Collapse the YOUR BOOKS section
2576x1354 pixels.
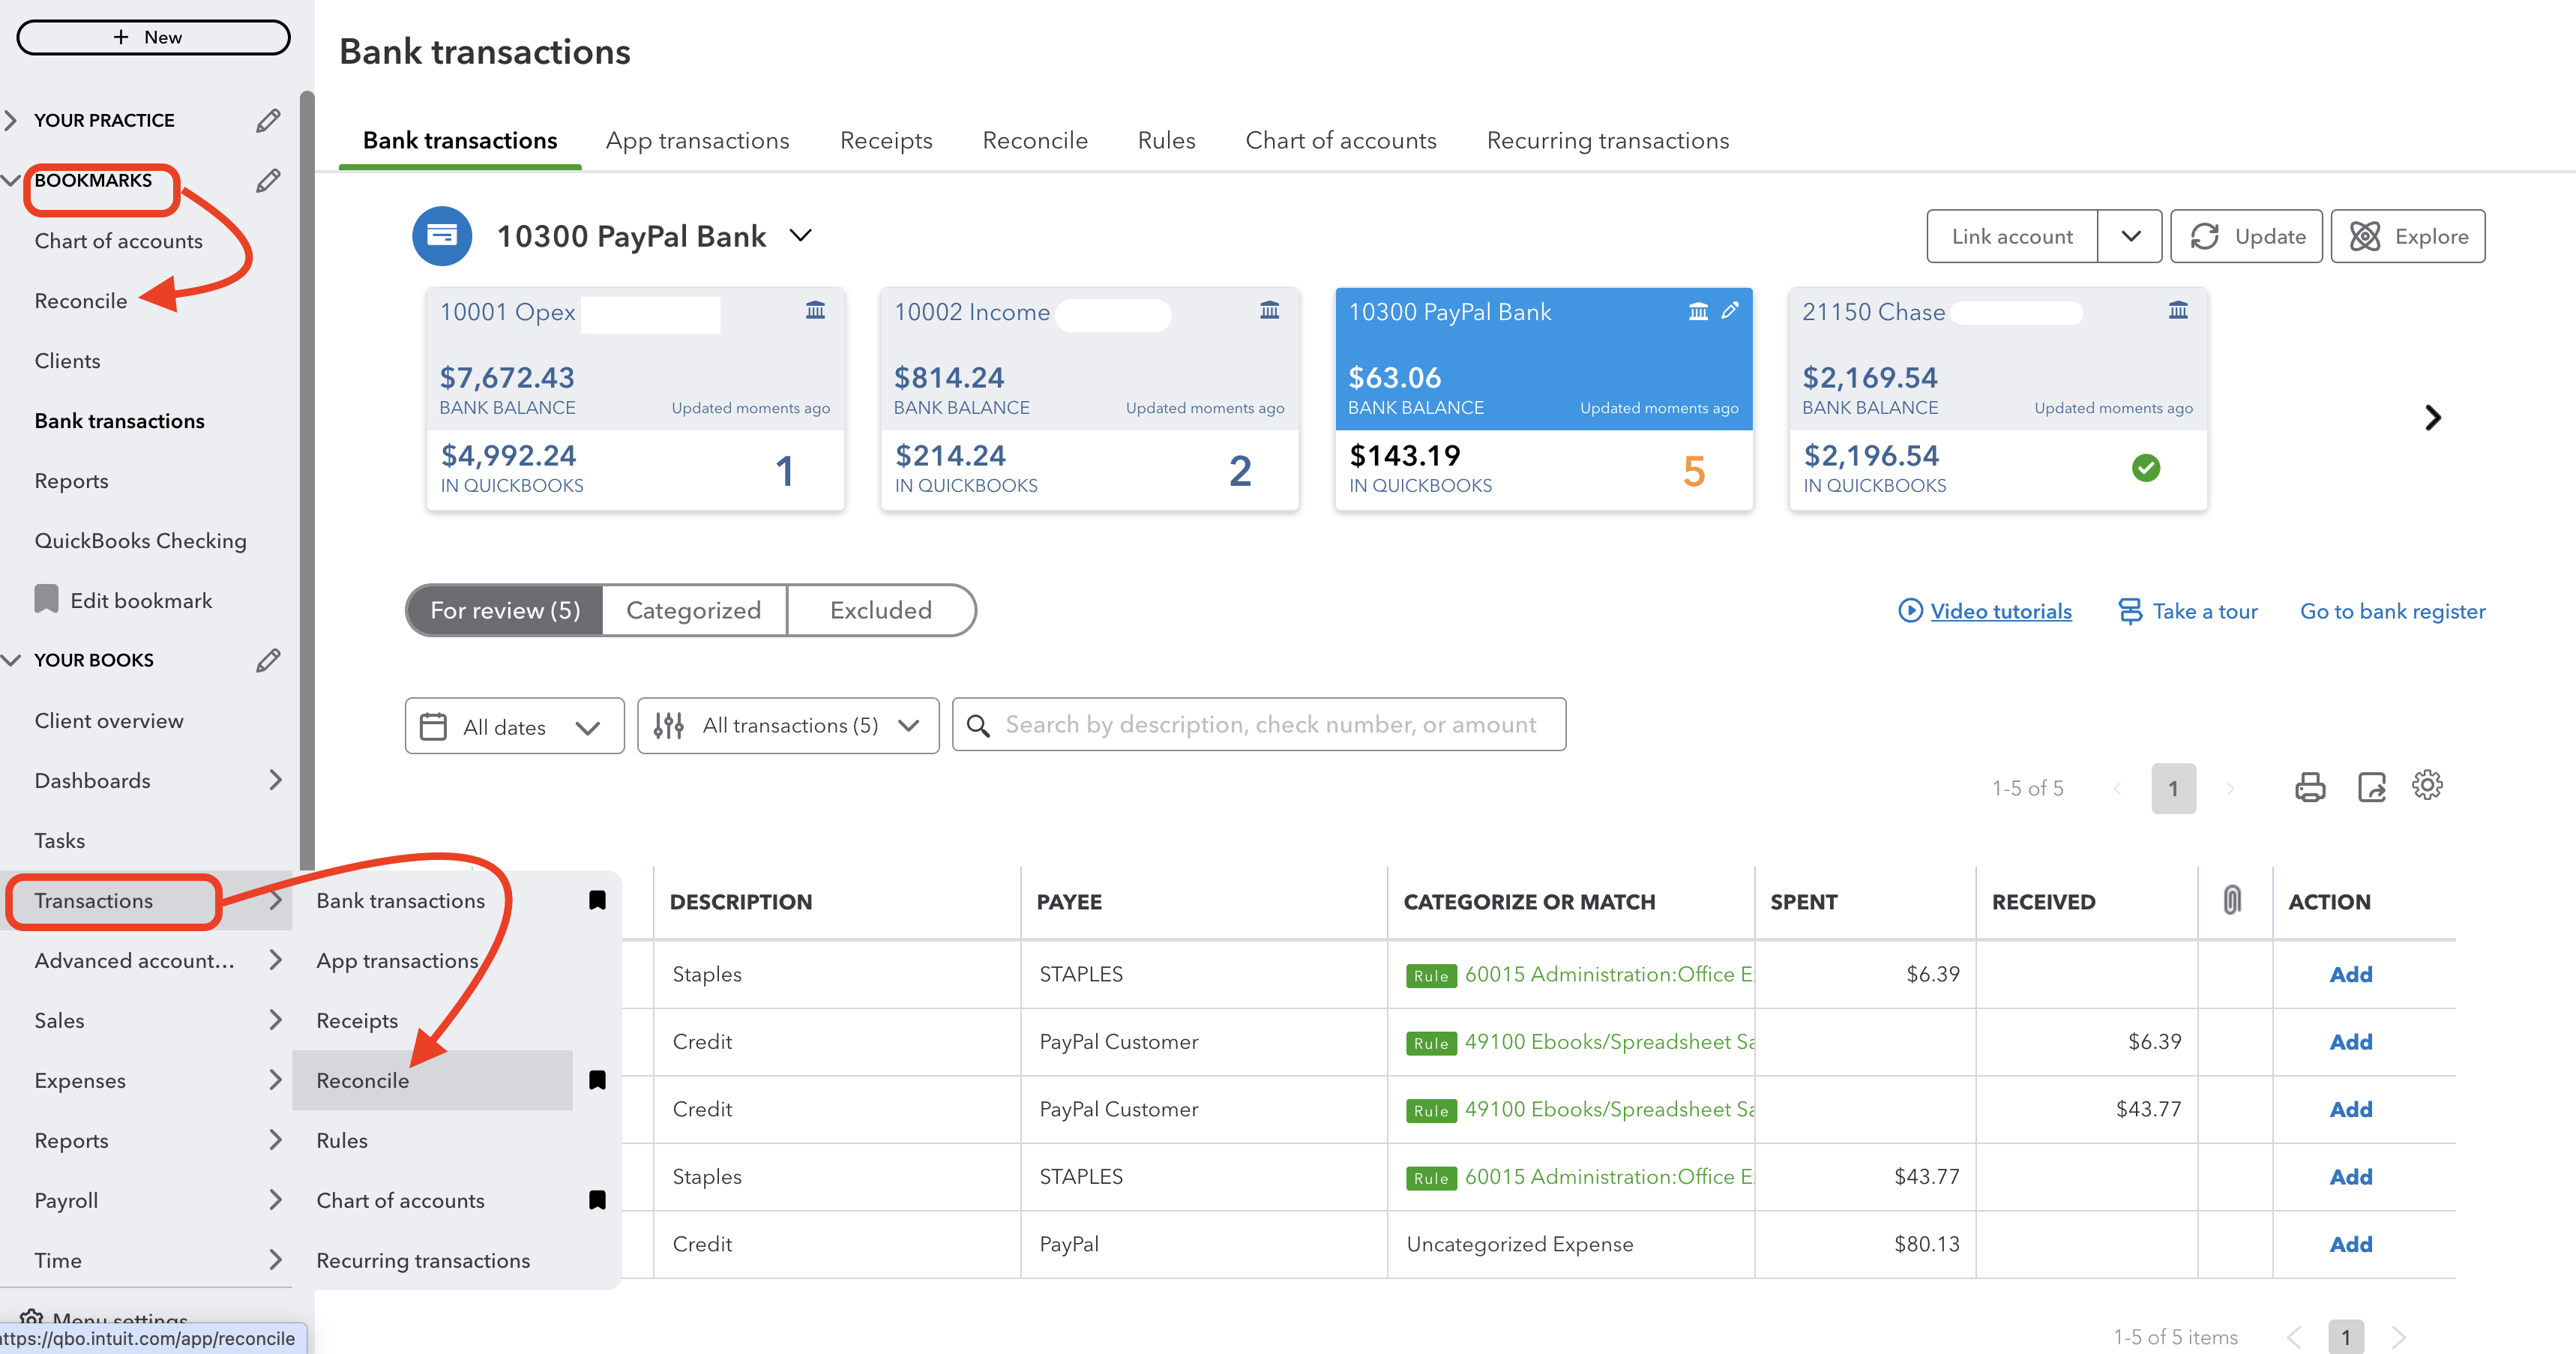[x=11, y=660]
